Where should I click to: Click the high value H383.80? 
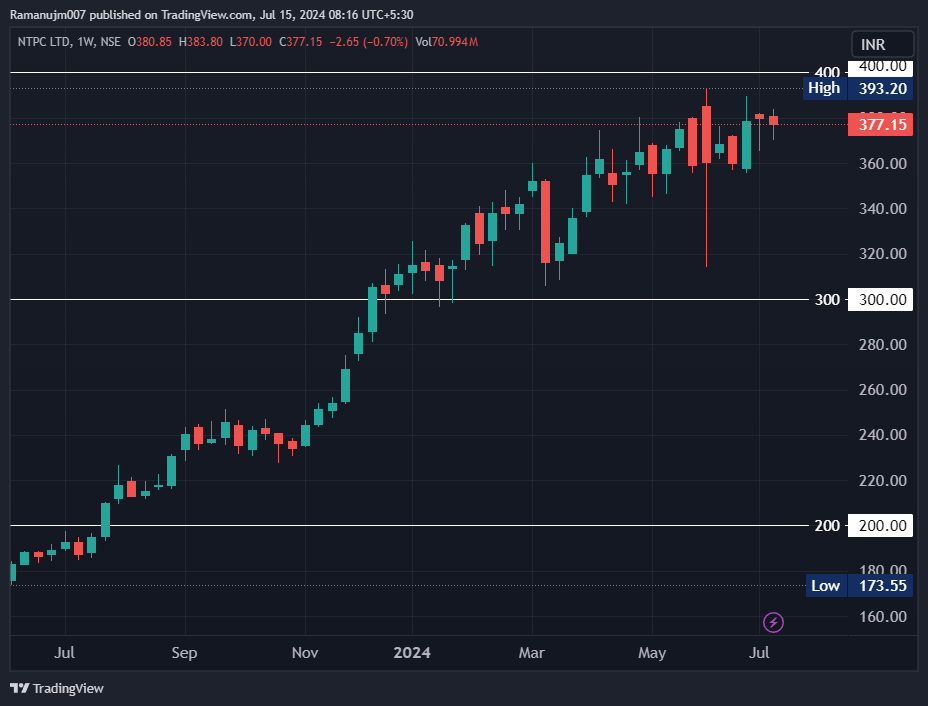tap(201, 42)
